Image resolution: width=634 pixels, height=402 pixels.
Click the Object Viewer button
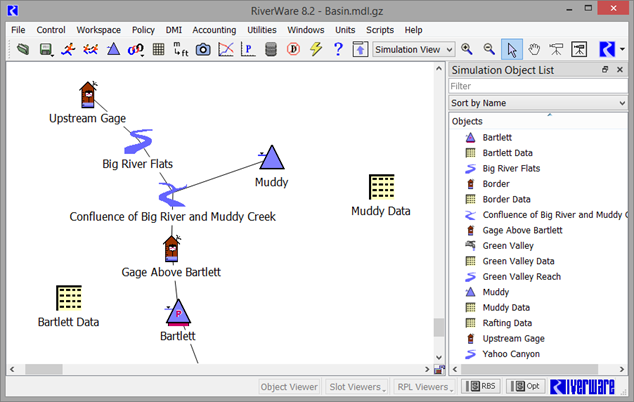tap(289, 387)
